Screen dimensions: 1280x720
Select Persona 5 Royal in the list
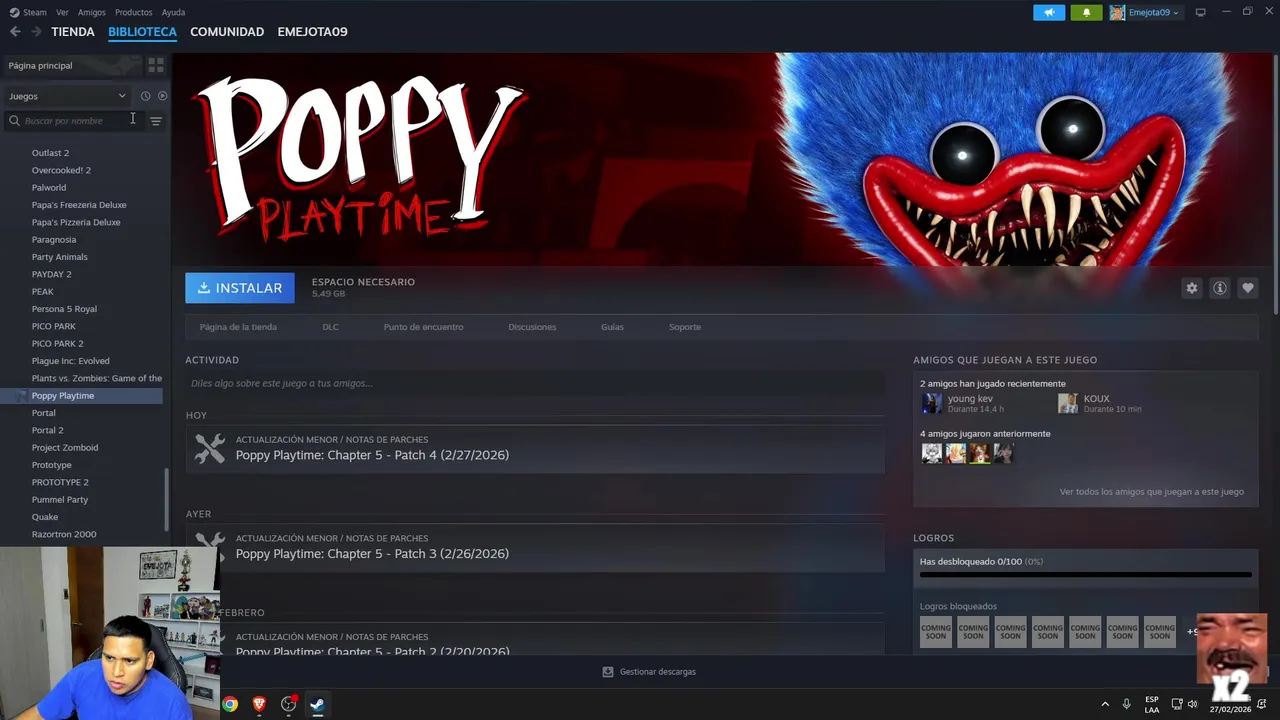pos(64,309)
